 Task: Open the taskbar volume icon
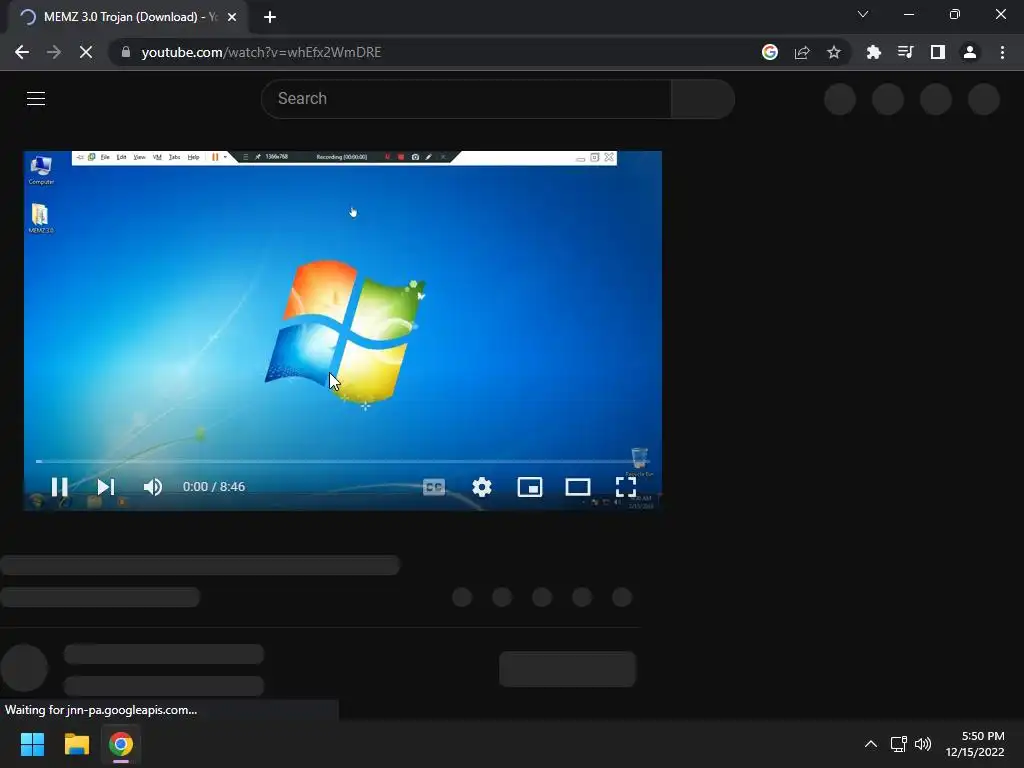923,744
